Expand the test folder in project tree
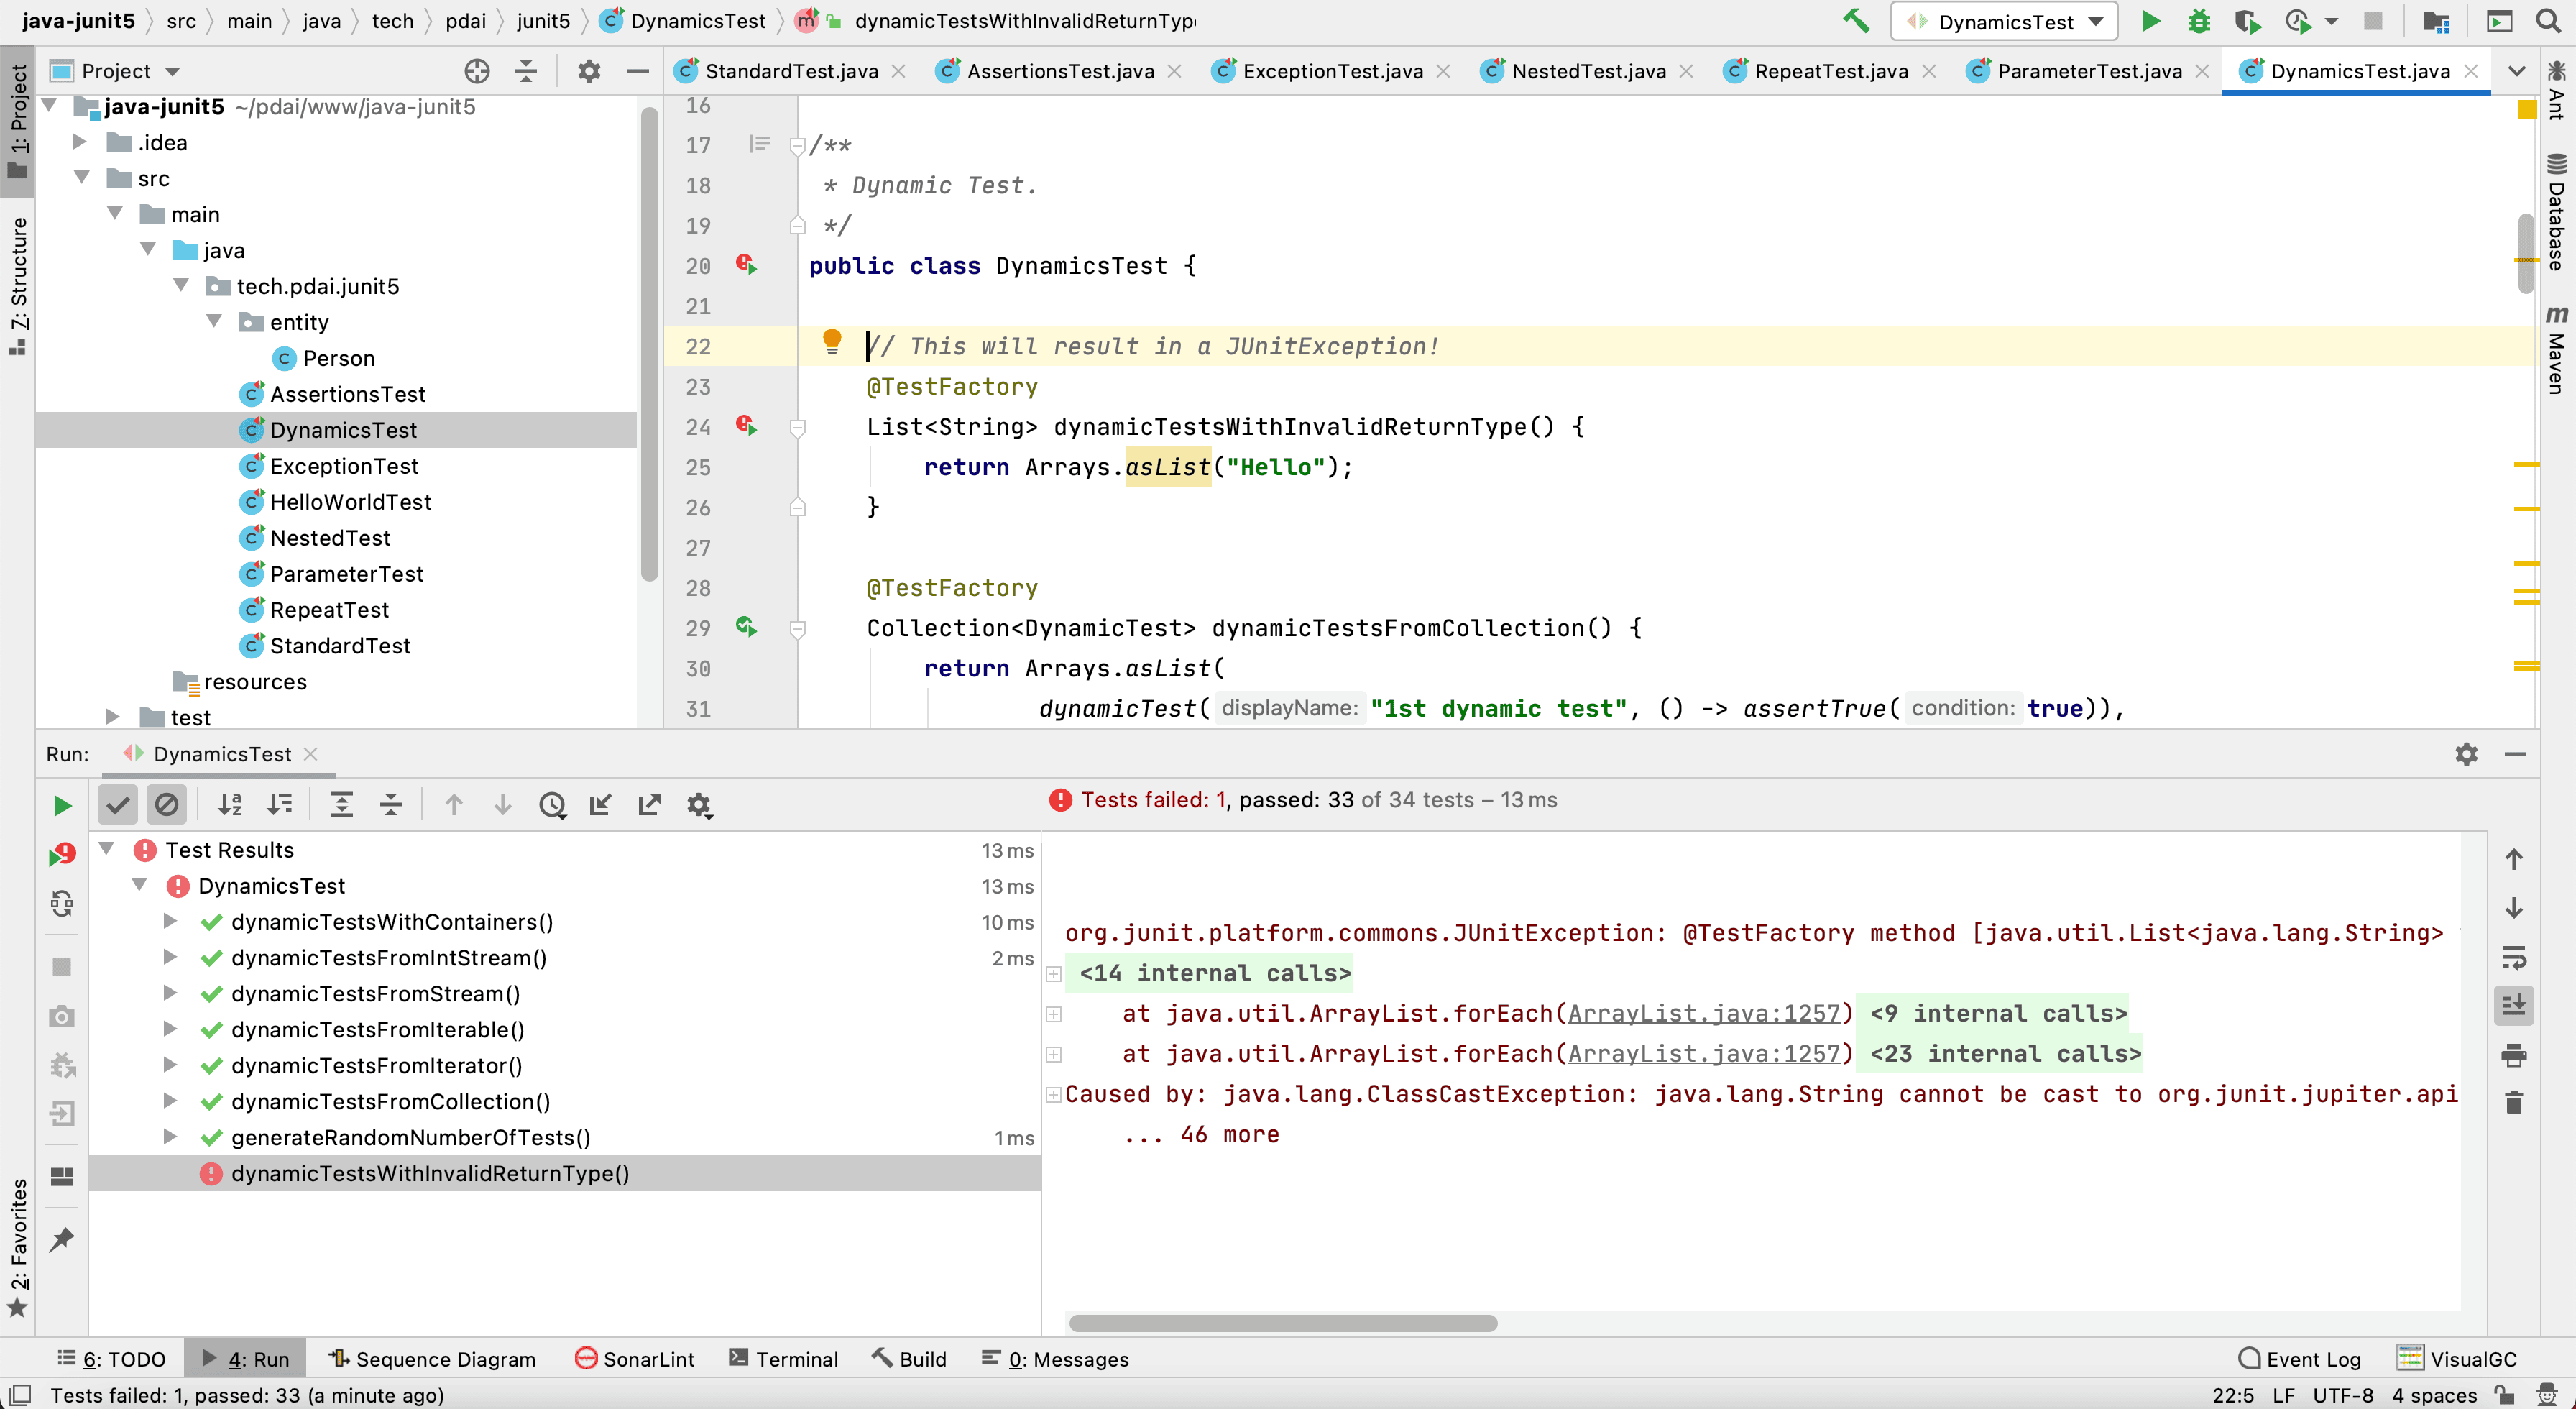Viewport: 2576px width, 1409px height. (113, 717)
